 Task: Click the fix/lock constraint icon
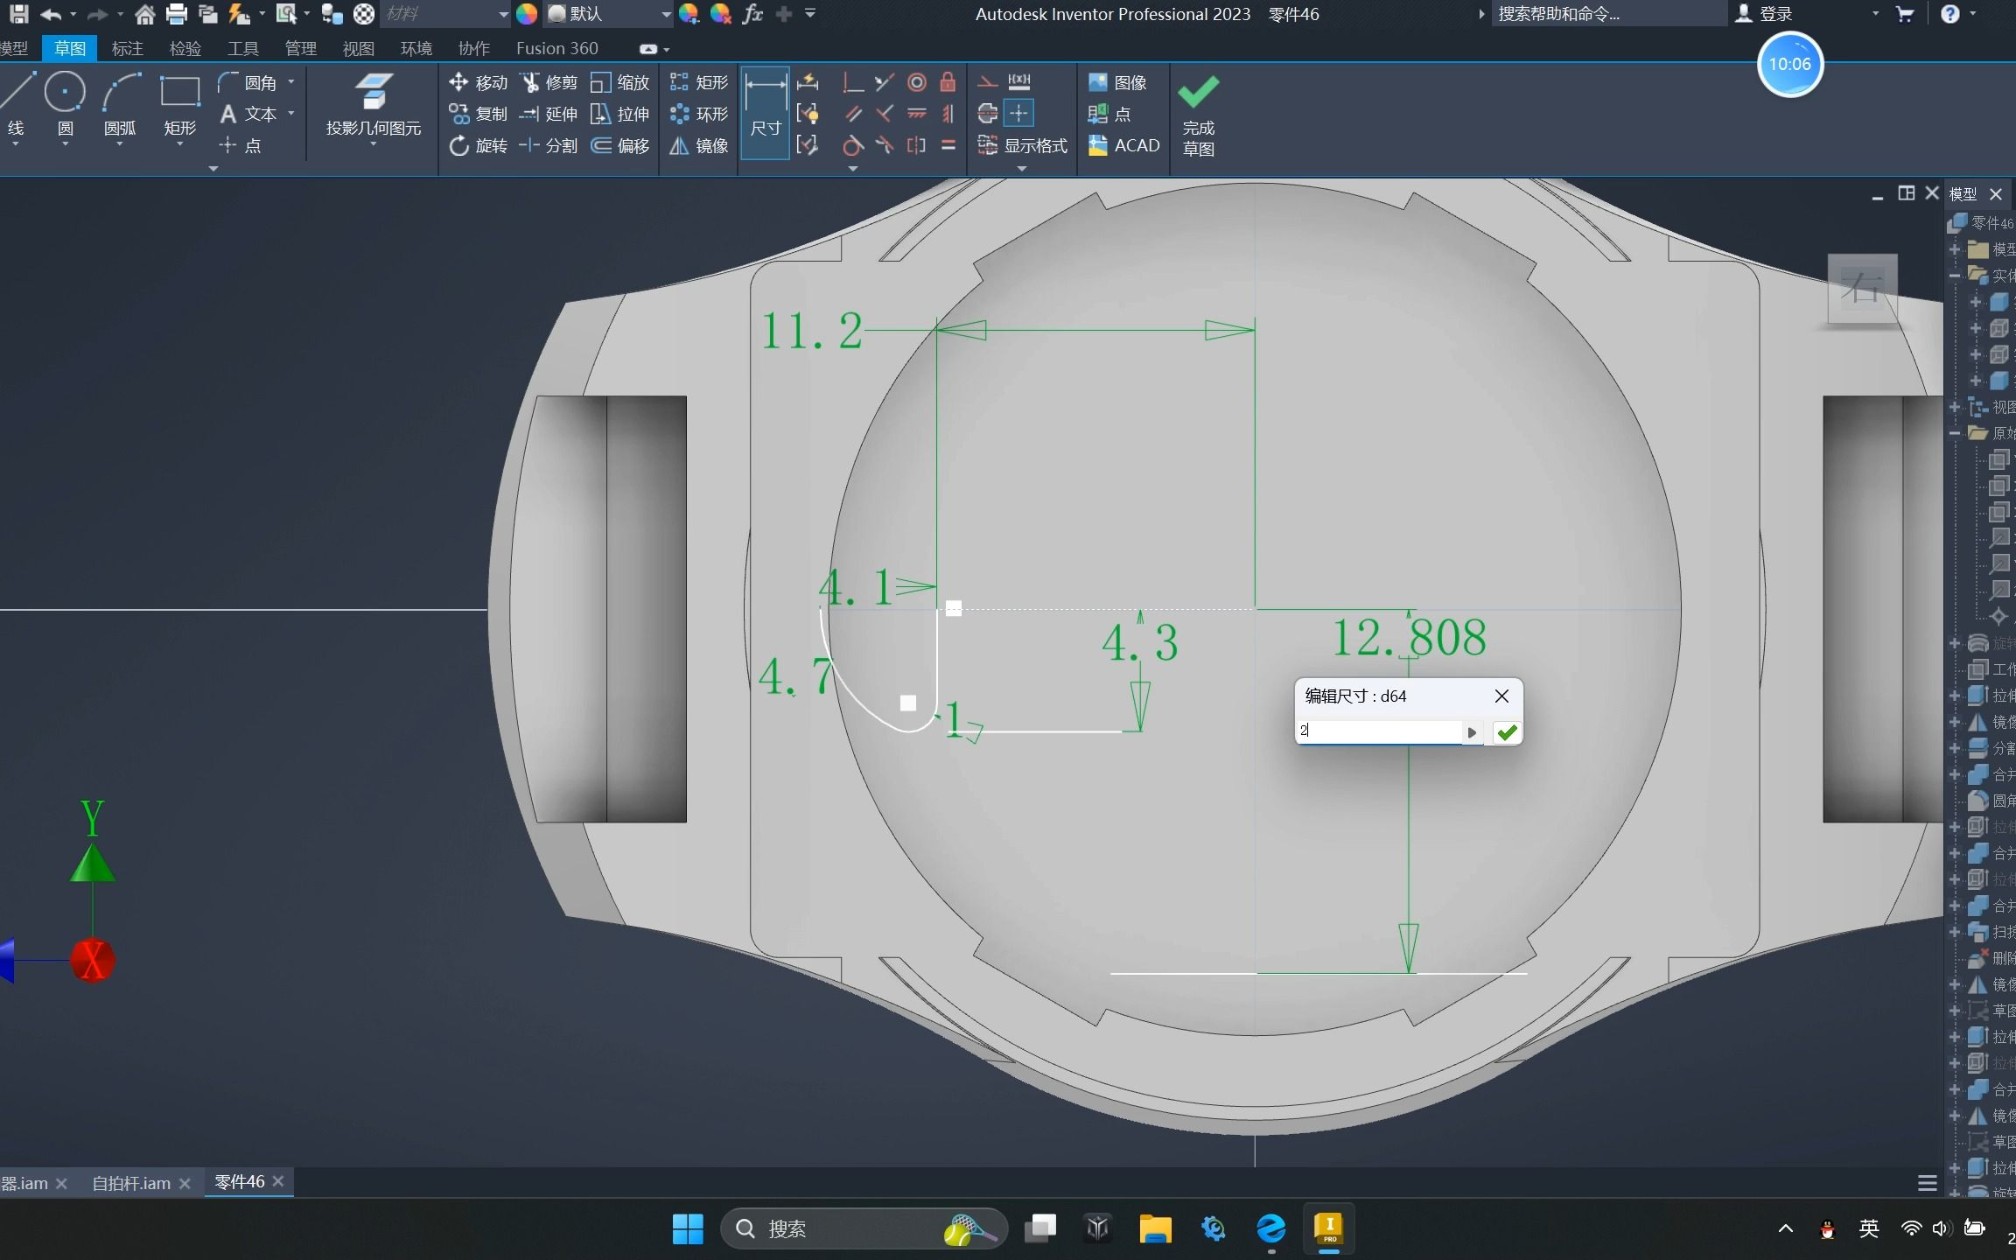947,82
